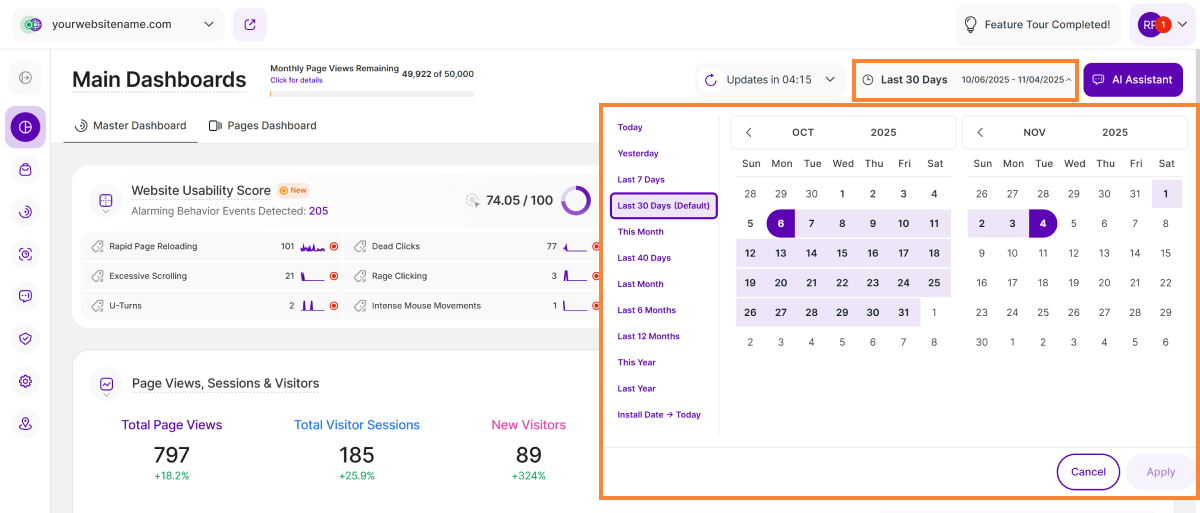The width and height of the screenshot is (1200, 513).
Task: Open the settings gear sidebar icon
Action: [26, 381]
